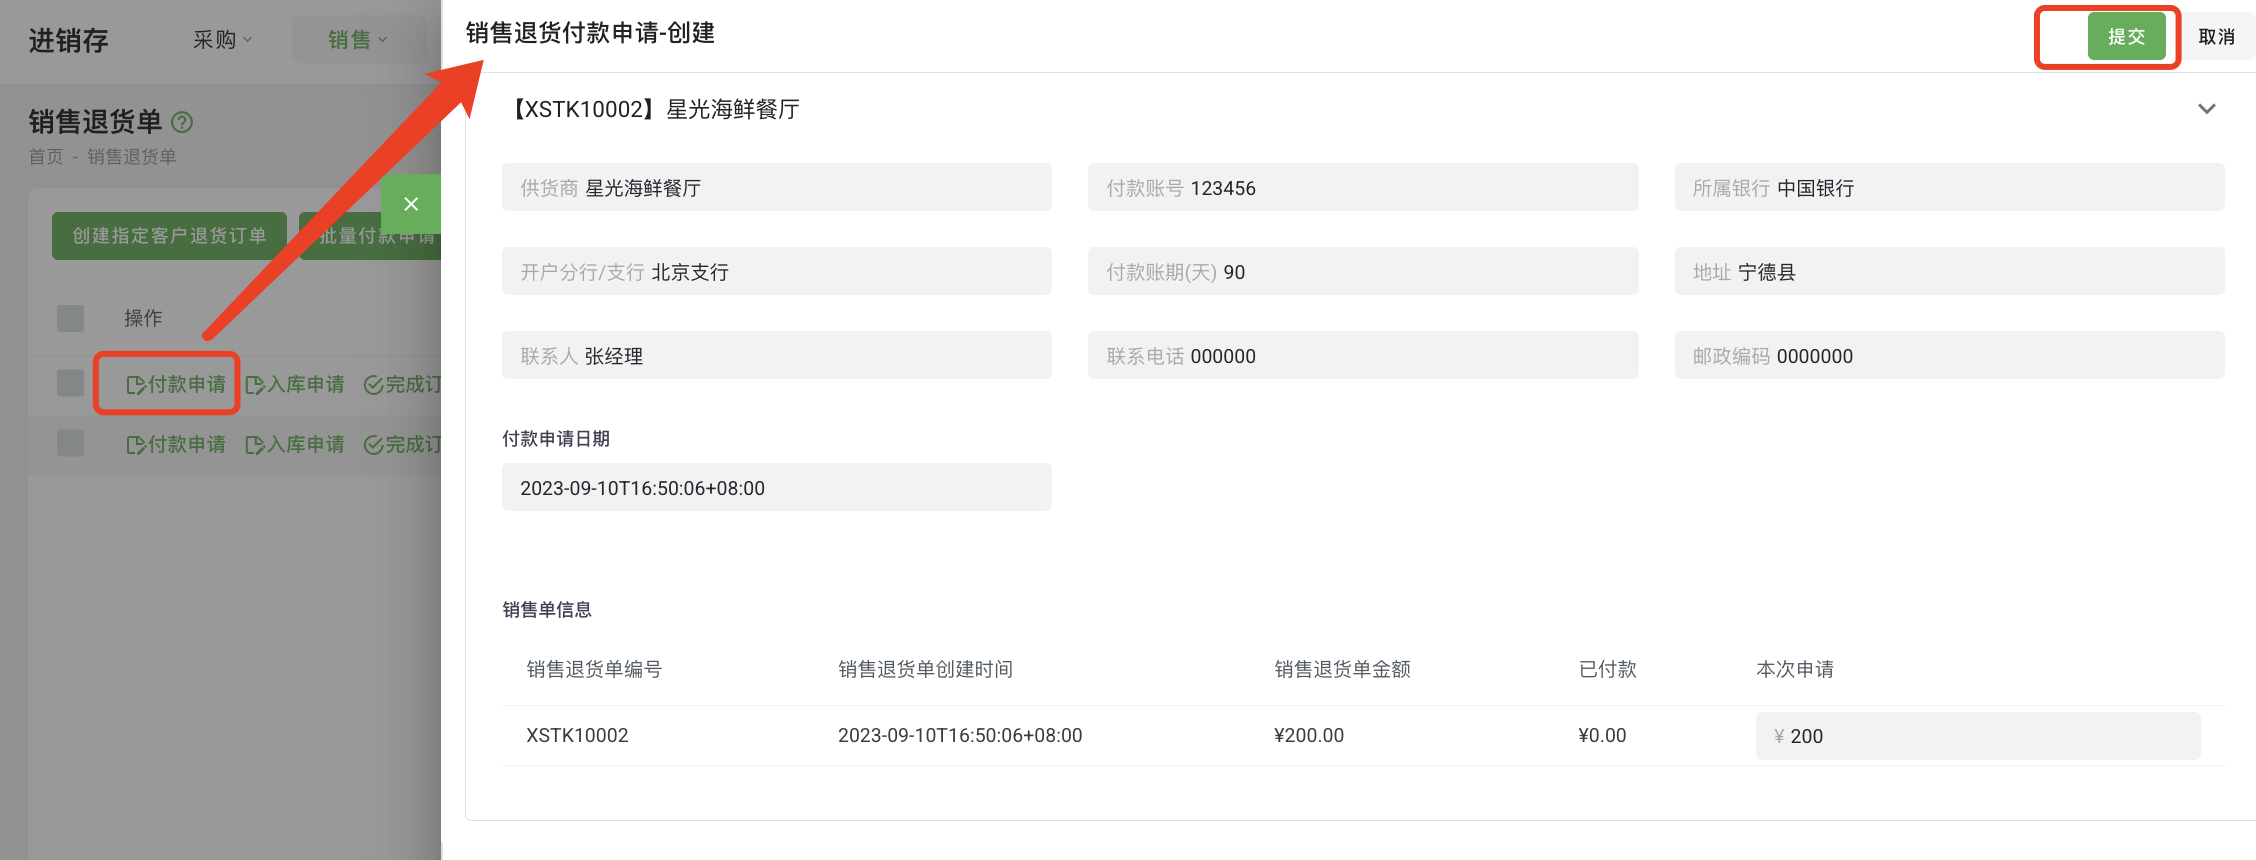Click the 进销存 app title

tap(68, 41)
